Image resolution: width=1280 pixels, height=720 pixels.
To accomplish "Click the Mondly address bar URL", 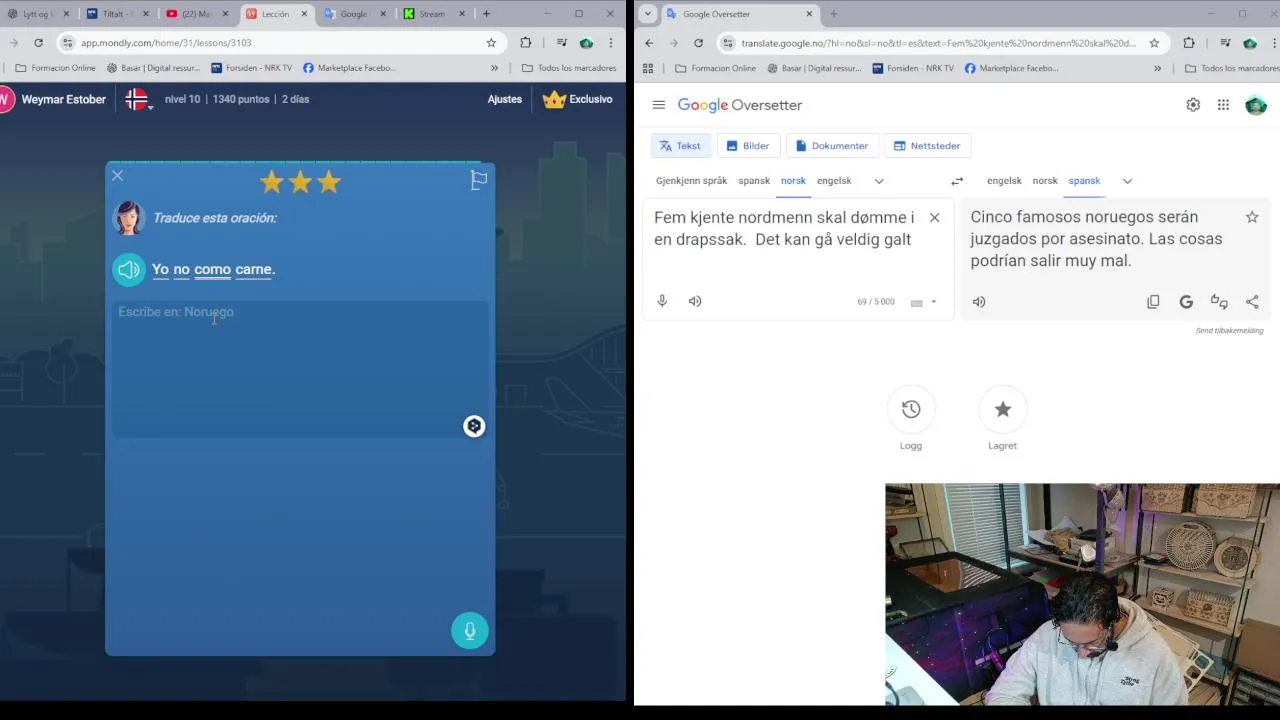I will pos(166,43).
